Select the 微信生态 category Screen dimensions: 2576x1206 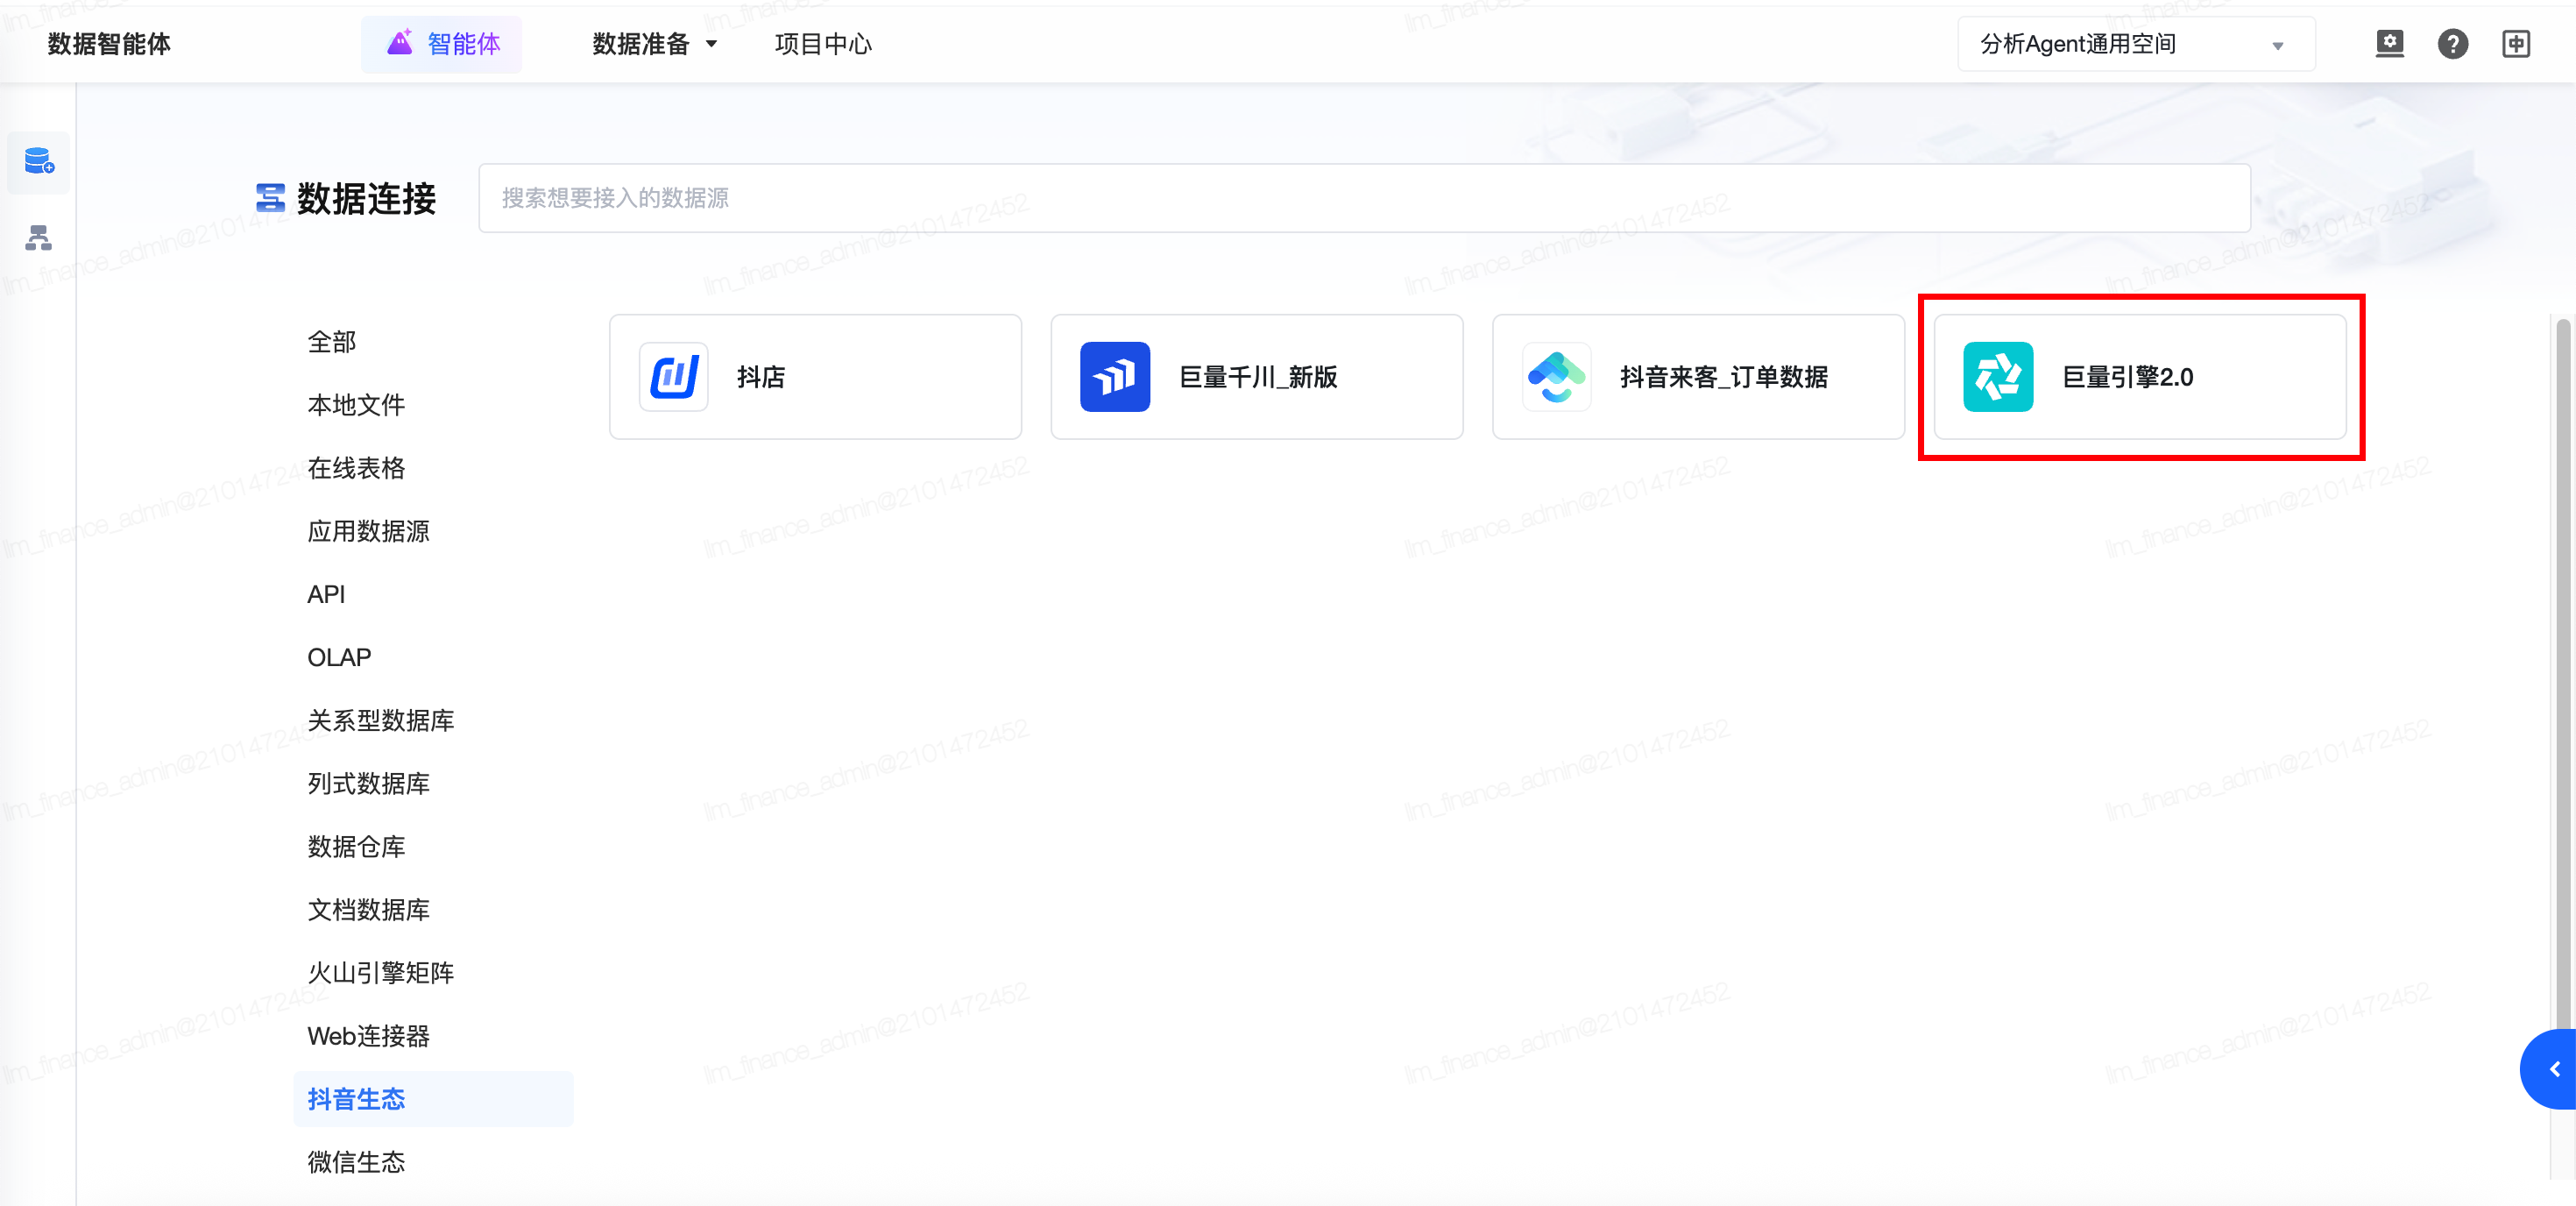coord(356,1161)
